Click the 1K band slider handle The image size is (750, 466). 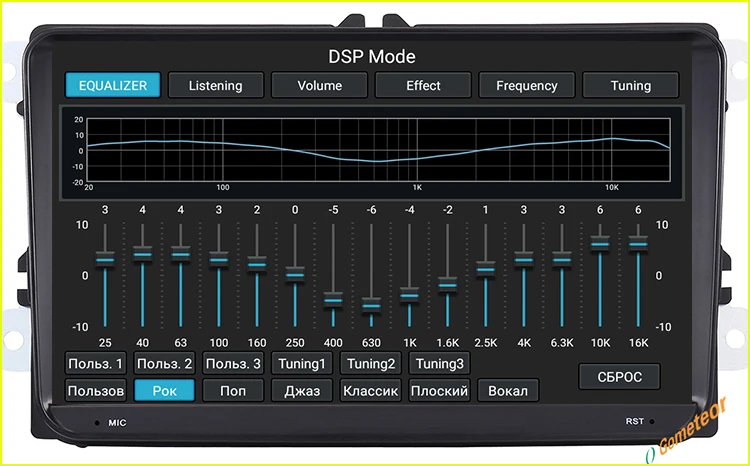[x=409, y=295]
